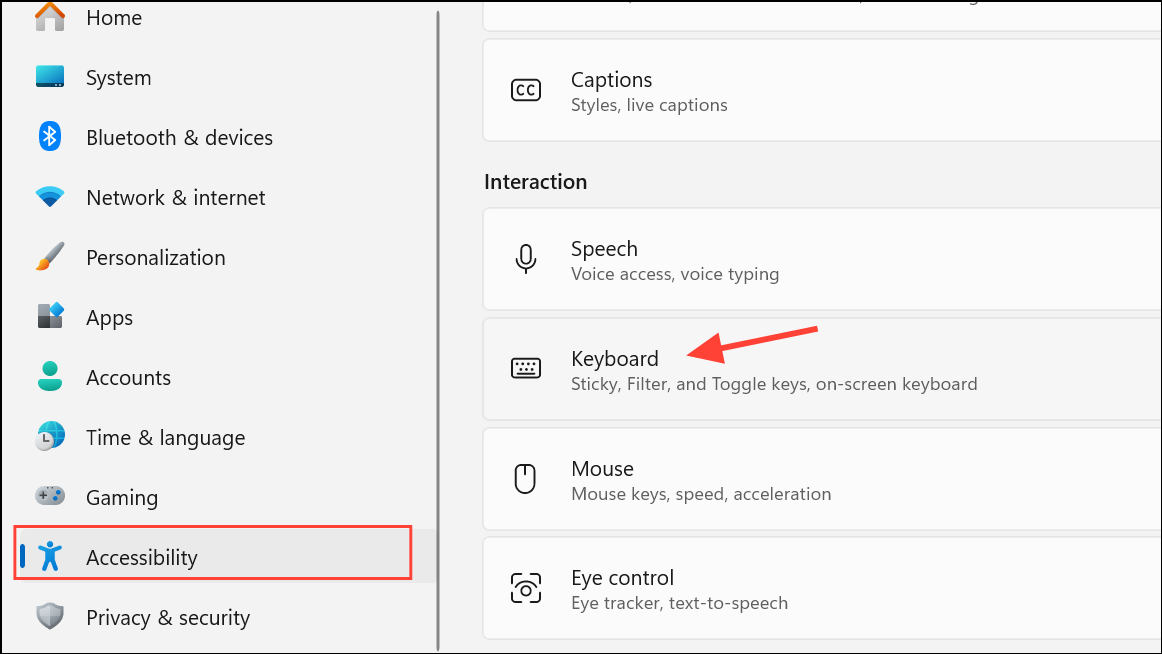Click the Keyboard icon
The image size is (1162, 654).
(527, 368)
